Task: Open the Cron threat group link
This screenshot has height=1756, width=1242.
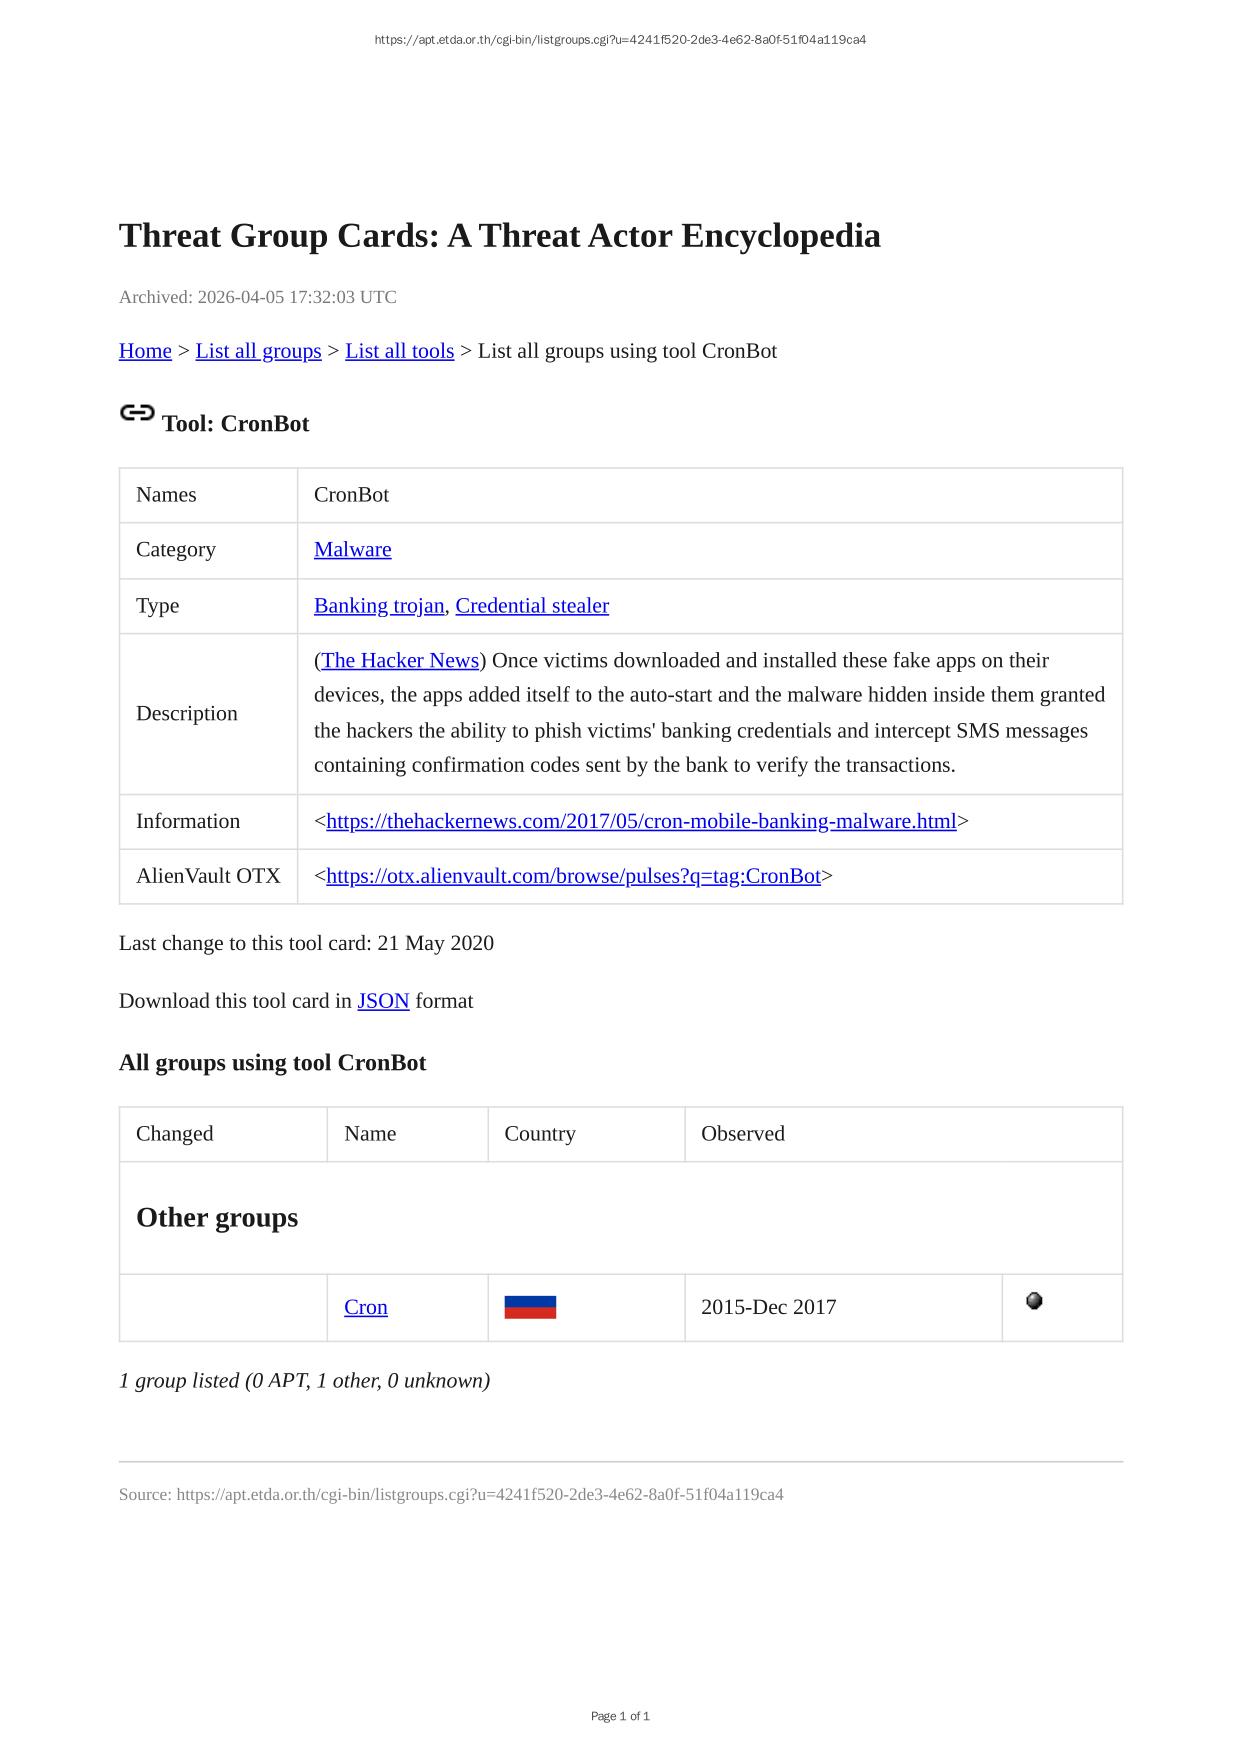Action: point(365,1308)
